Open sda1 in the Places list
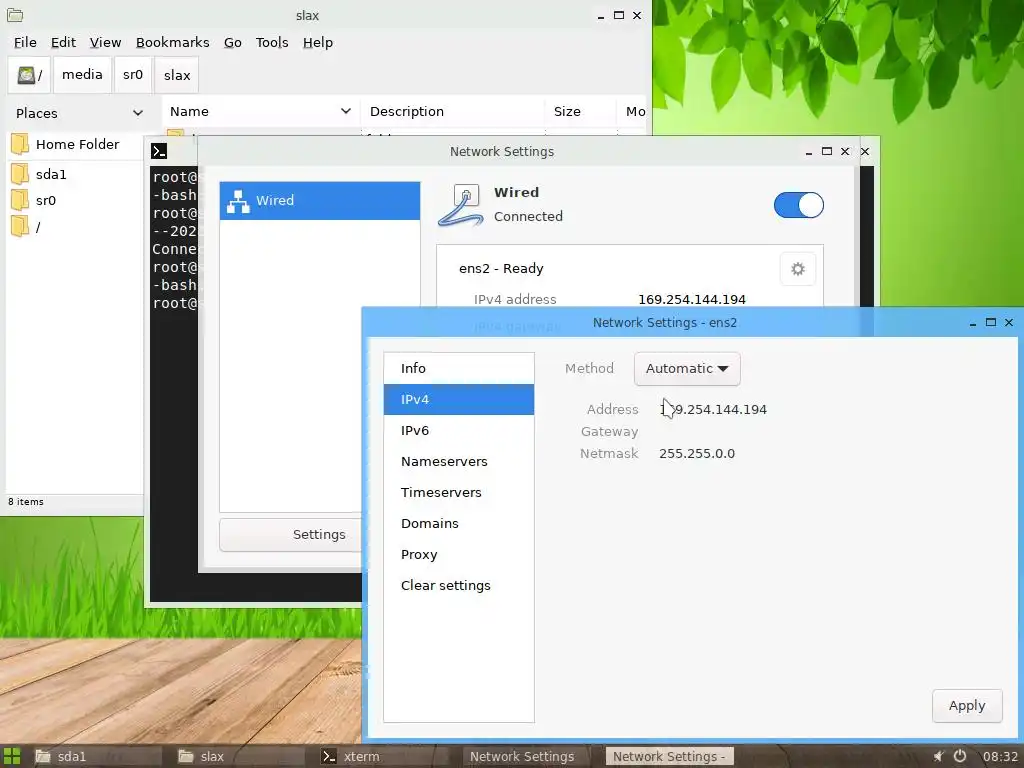The width and height of the screenshot is (1024, 768). (51, 174)
